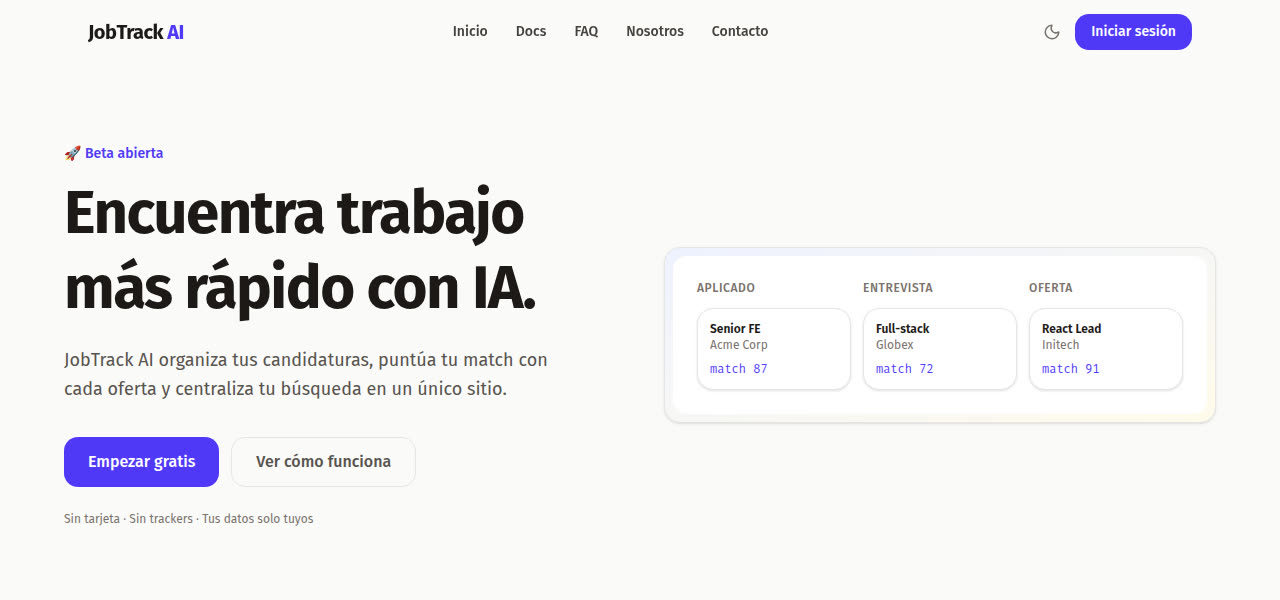
Task: Click the rocket Beta abierta badge
Action: point(114,153)
